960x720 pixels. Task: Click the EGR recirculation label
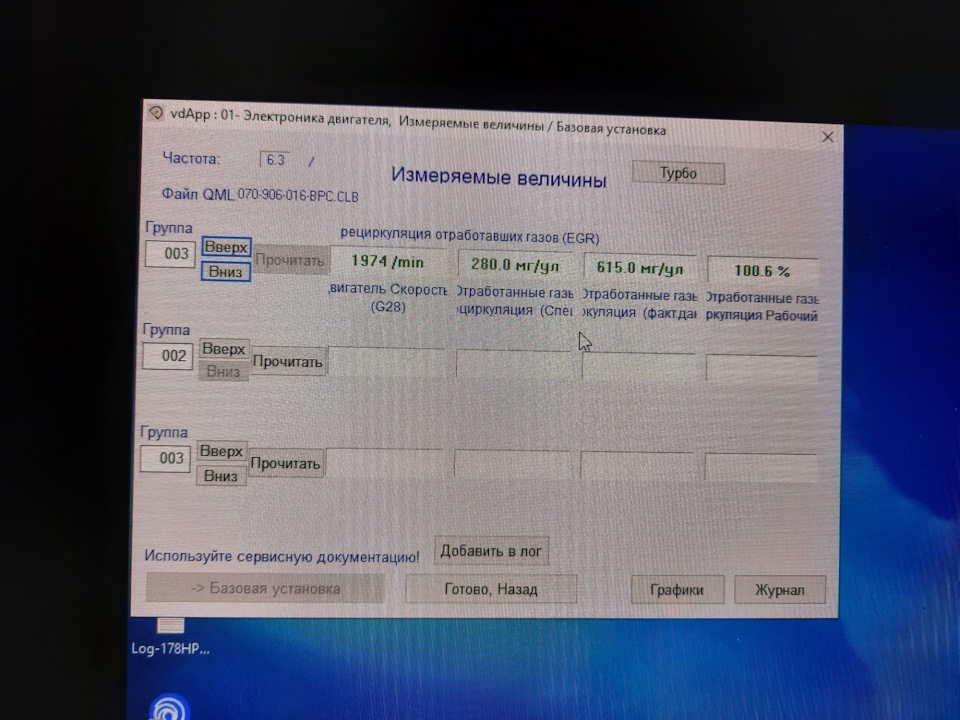click(x=470, y=234)
